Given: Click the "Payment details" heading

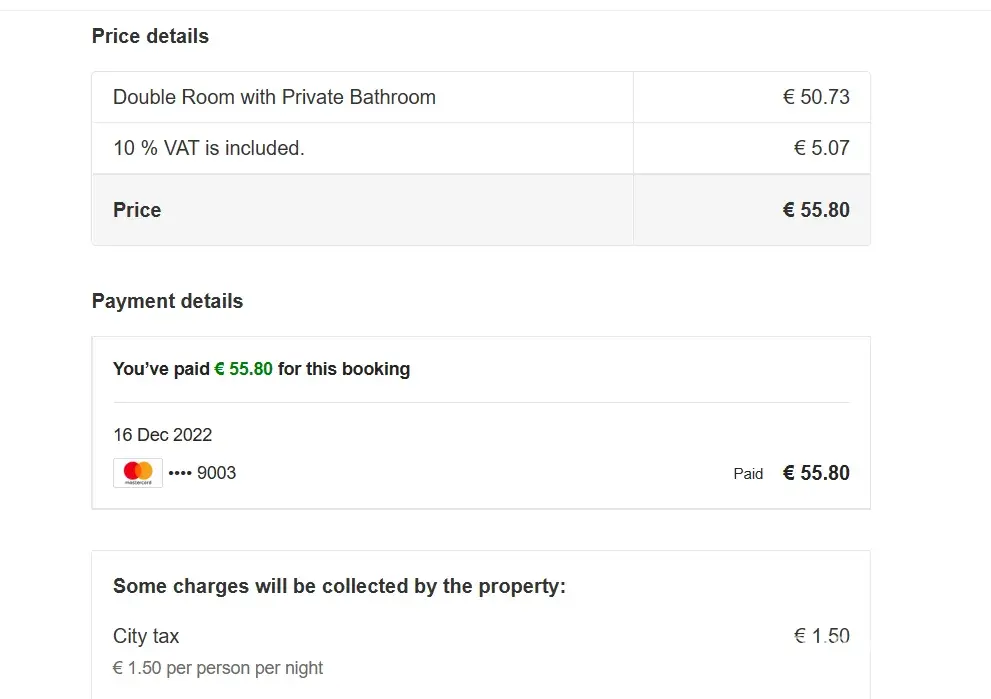Looking at the screenshot, I should [167, 301].
